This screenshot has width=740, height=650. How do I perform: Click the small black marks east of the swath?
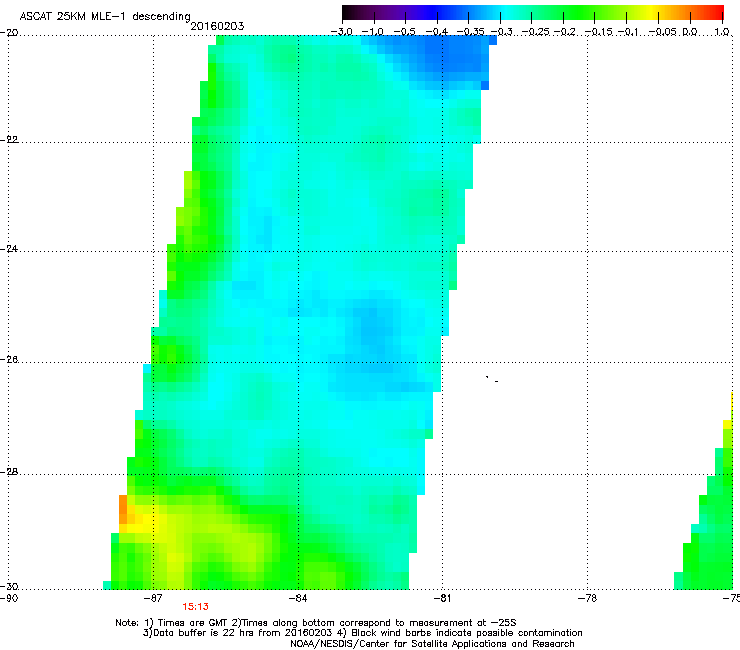coord(492,379)
